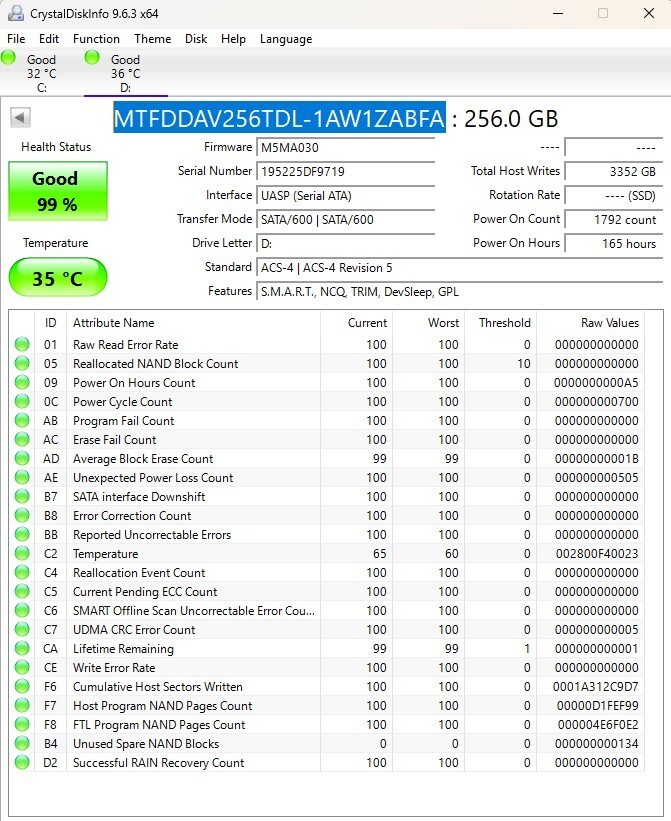Select the FTL Program NAND Pages Count row

327,725
